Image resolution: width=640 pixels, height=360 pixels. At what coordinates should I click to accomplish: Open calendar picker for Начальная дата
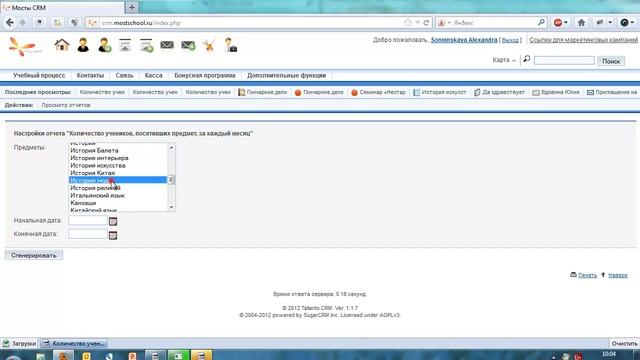point(113,221)
